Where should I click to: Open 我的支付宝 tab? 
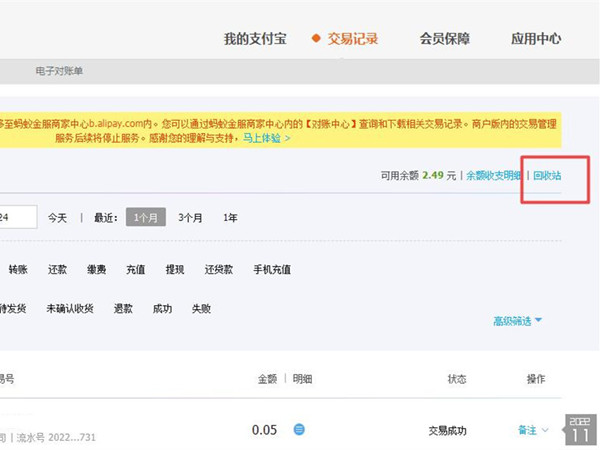[255, 39]
